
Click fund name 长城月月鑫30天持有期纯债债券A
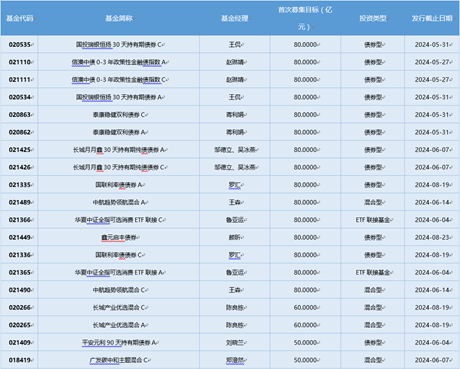coord(119,150)
